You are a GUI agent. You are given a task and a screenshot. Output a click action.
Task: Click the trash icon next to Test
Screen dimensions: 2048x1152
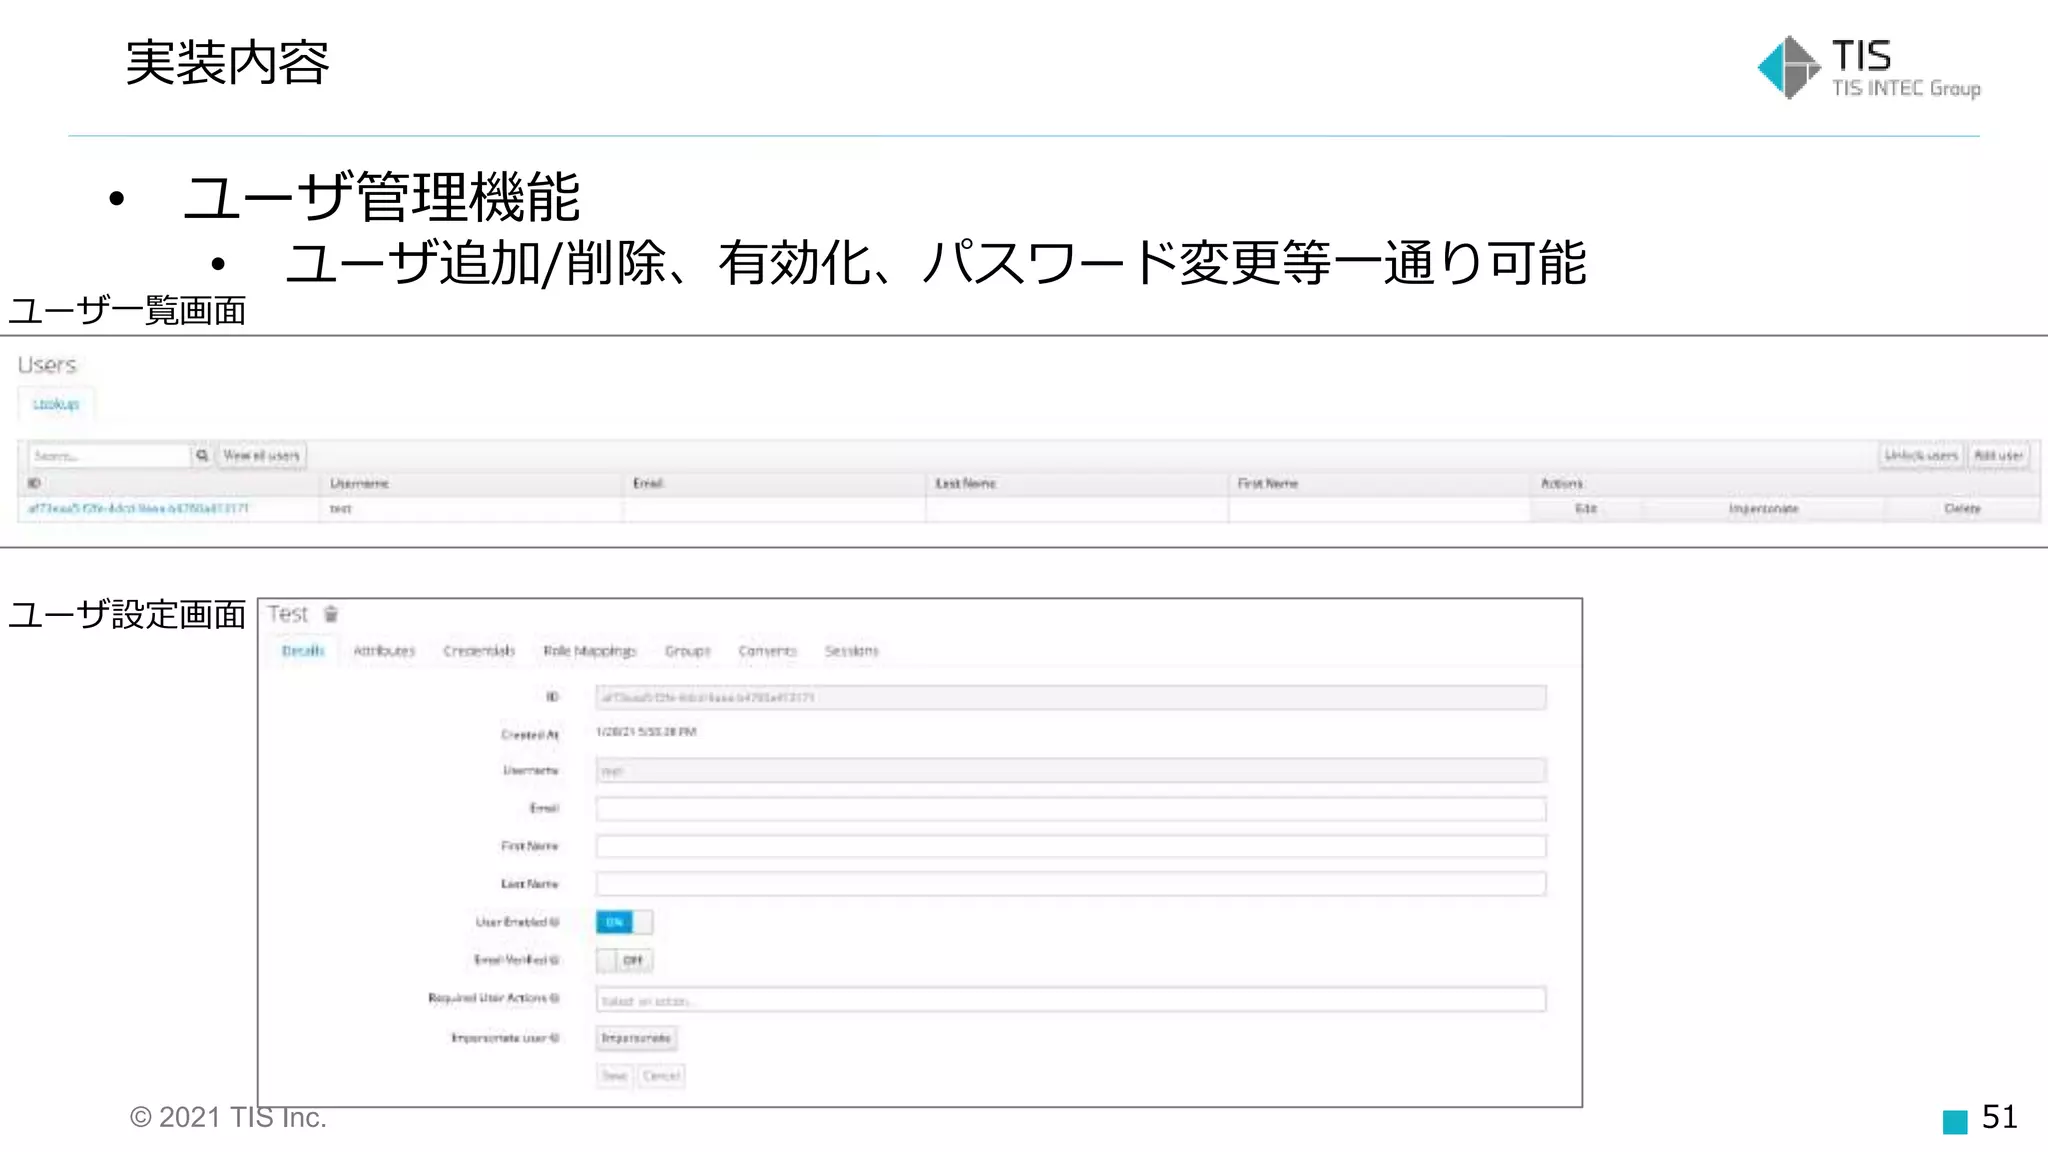[331, 614]
